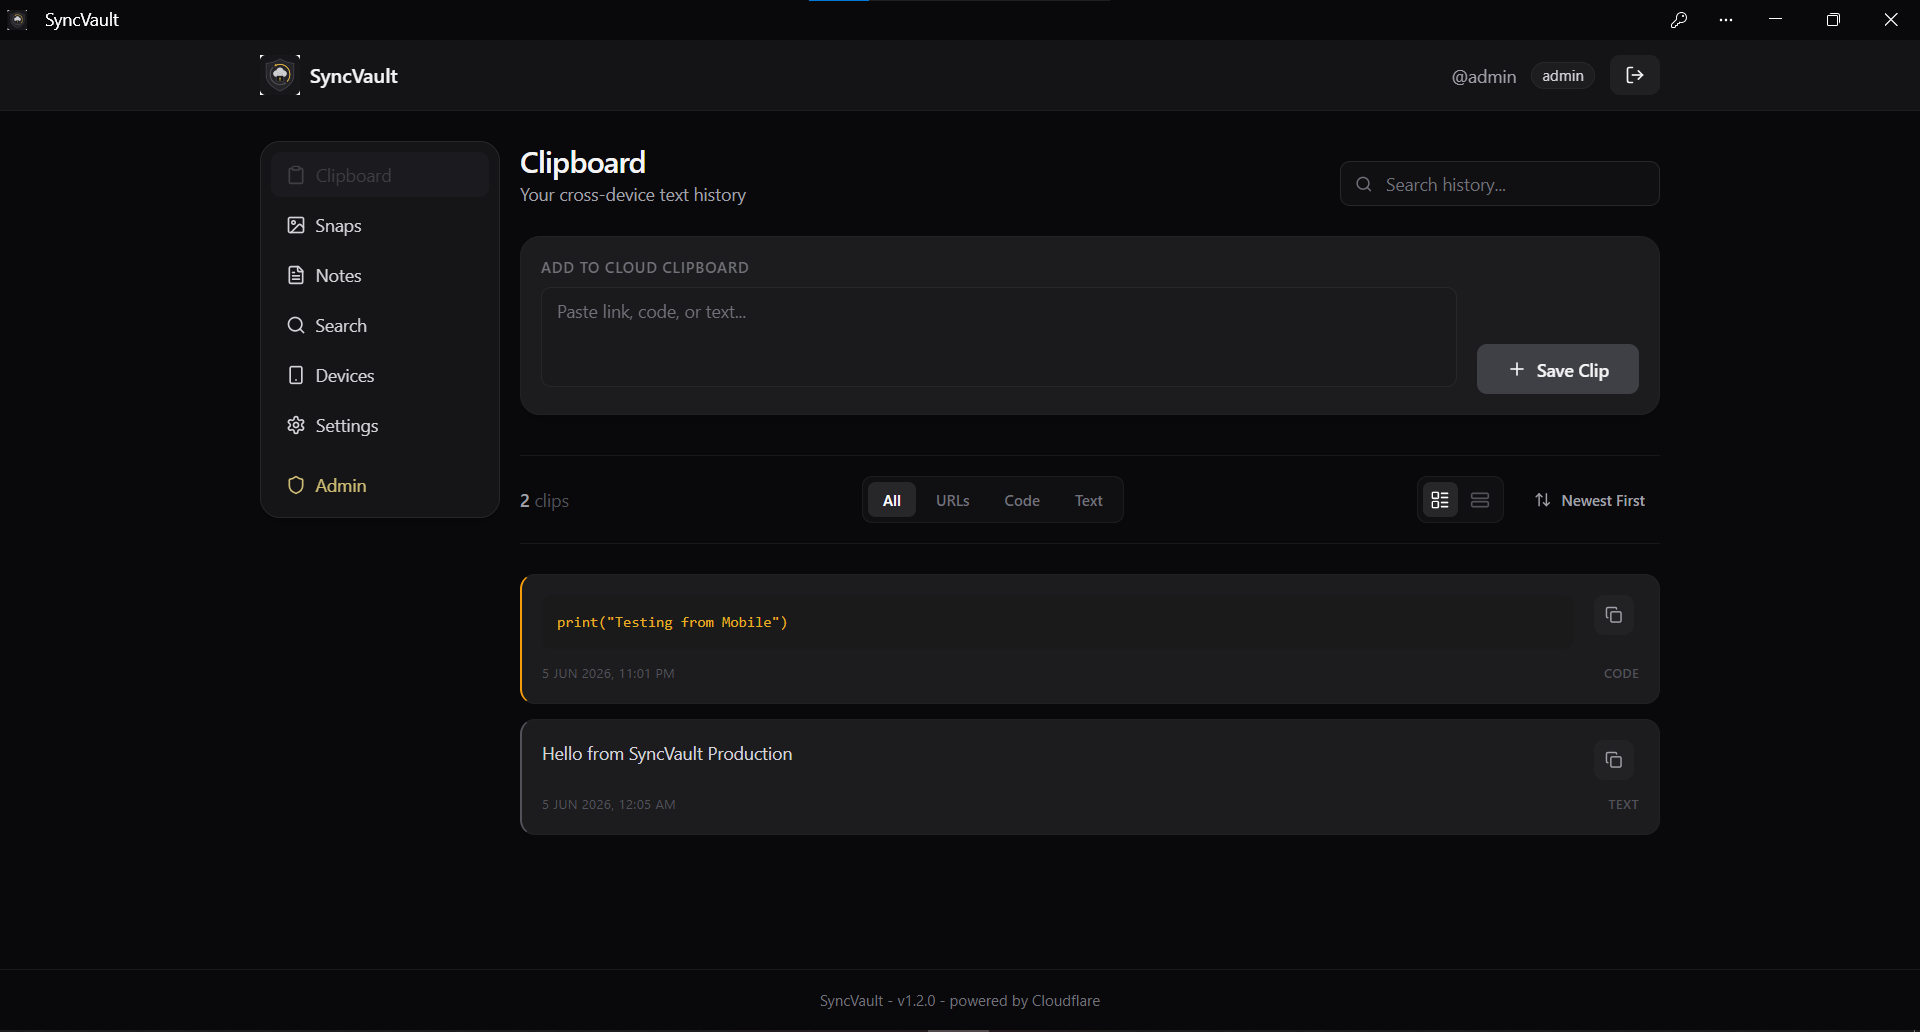Open Clipboard in the sidebar
Image resolution: width=1920 pixels, height=1032 pixels.
[380, 175]
